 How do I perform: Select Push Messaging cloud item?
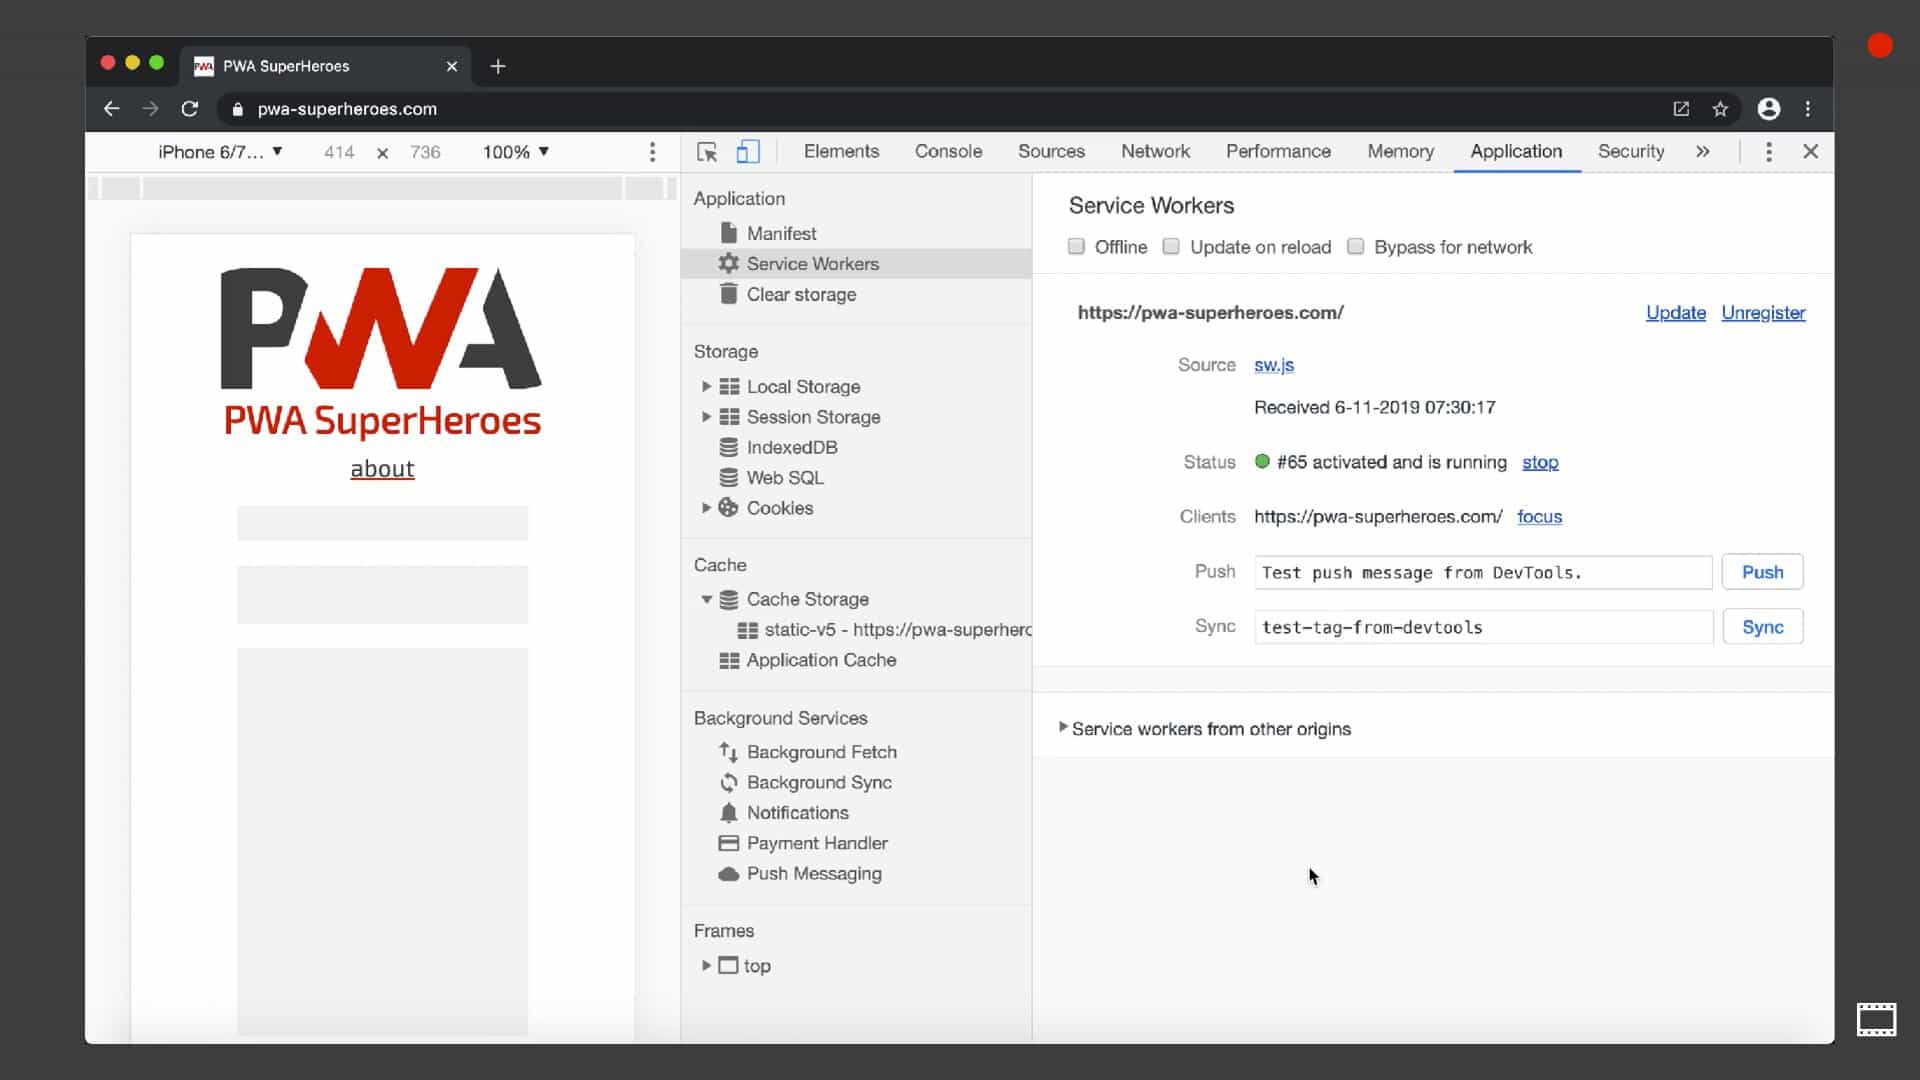pos(813,874)
